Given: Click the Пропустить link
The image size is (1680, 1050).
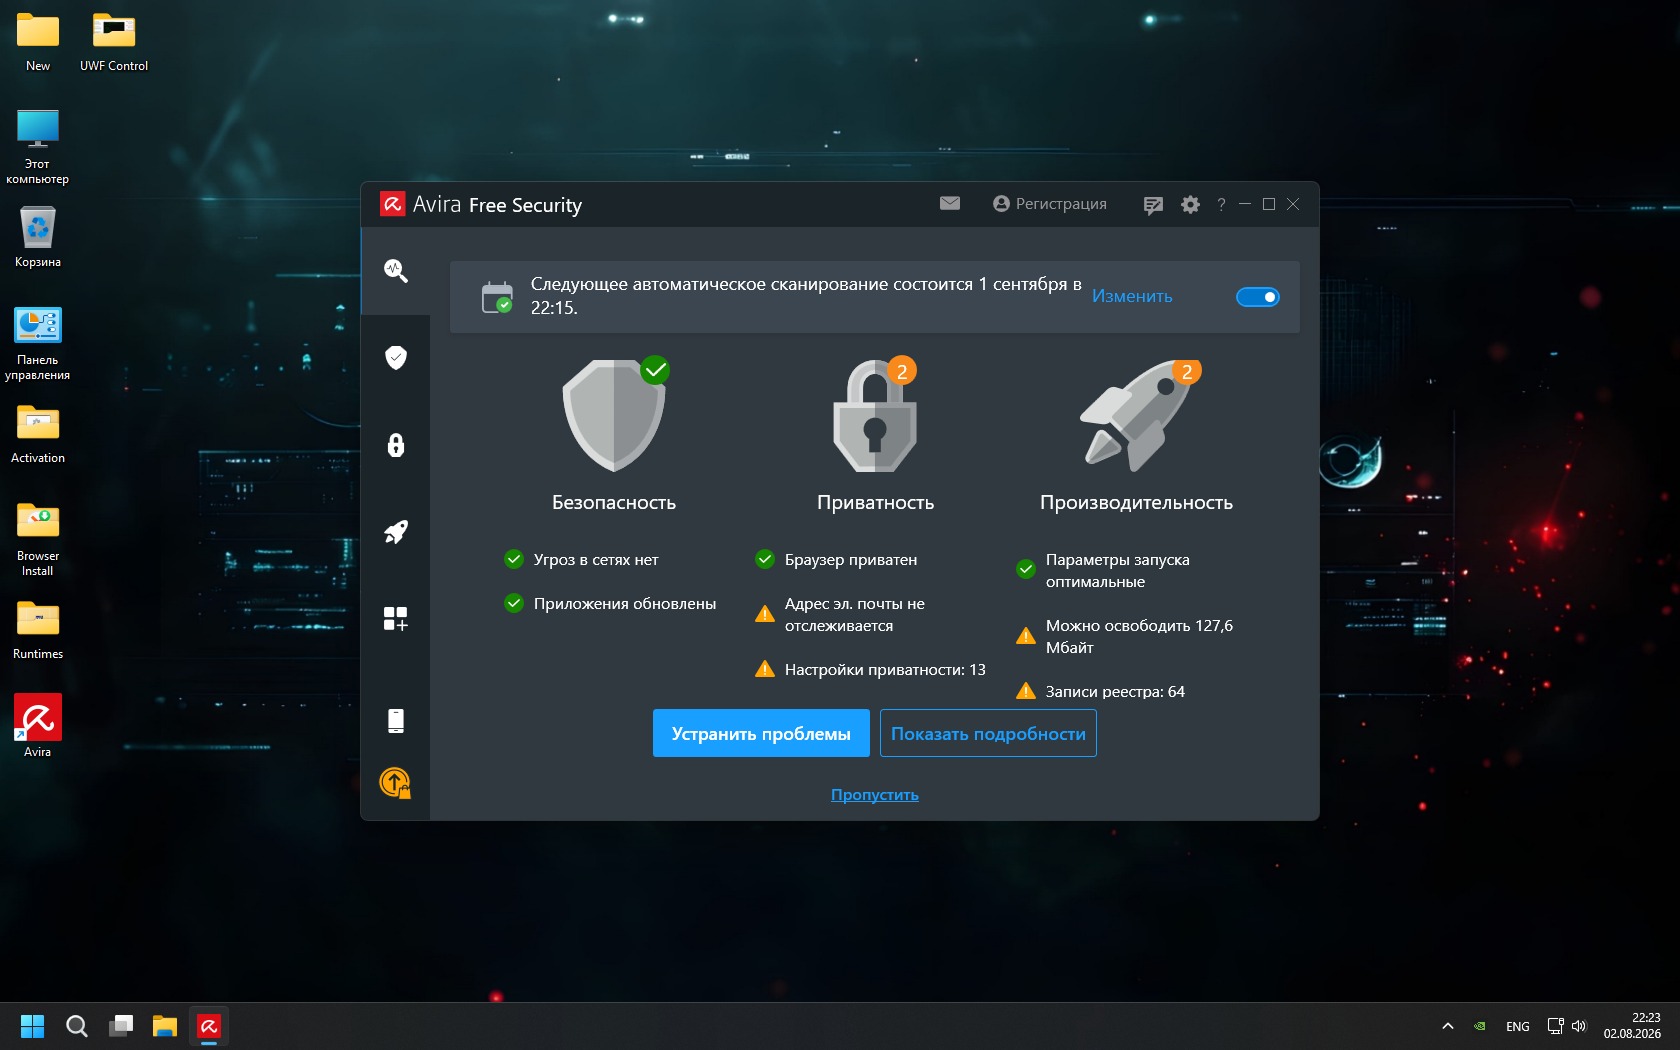Looking at the screenshot, I should click(875, 795).
